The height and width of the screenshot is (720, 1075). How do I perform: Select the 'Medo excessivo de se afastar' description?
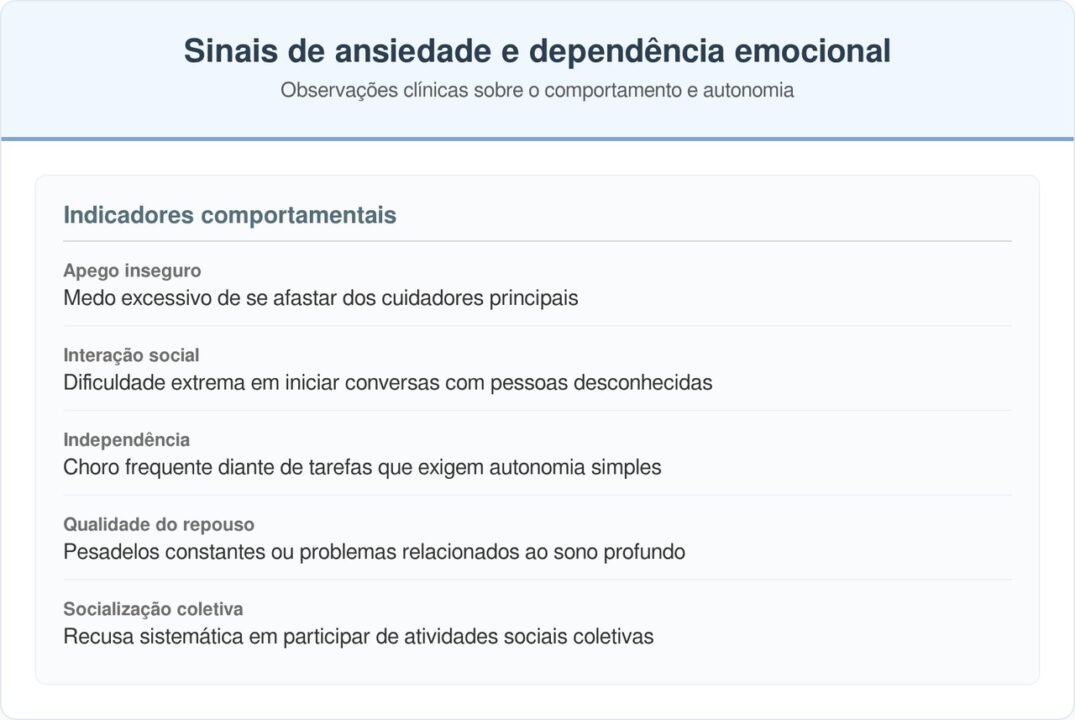320,298
